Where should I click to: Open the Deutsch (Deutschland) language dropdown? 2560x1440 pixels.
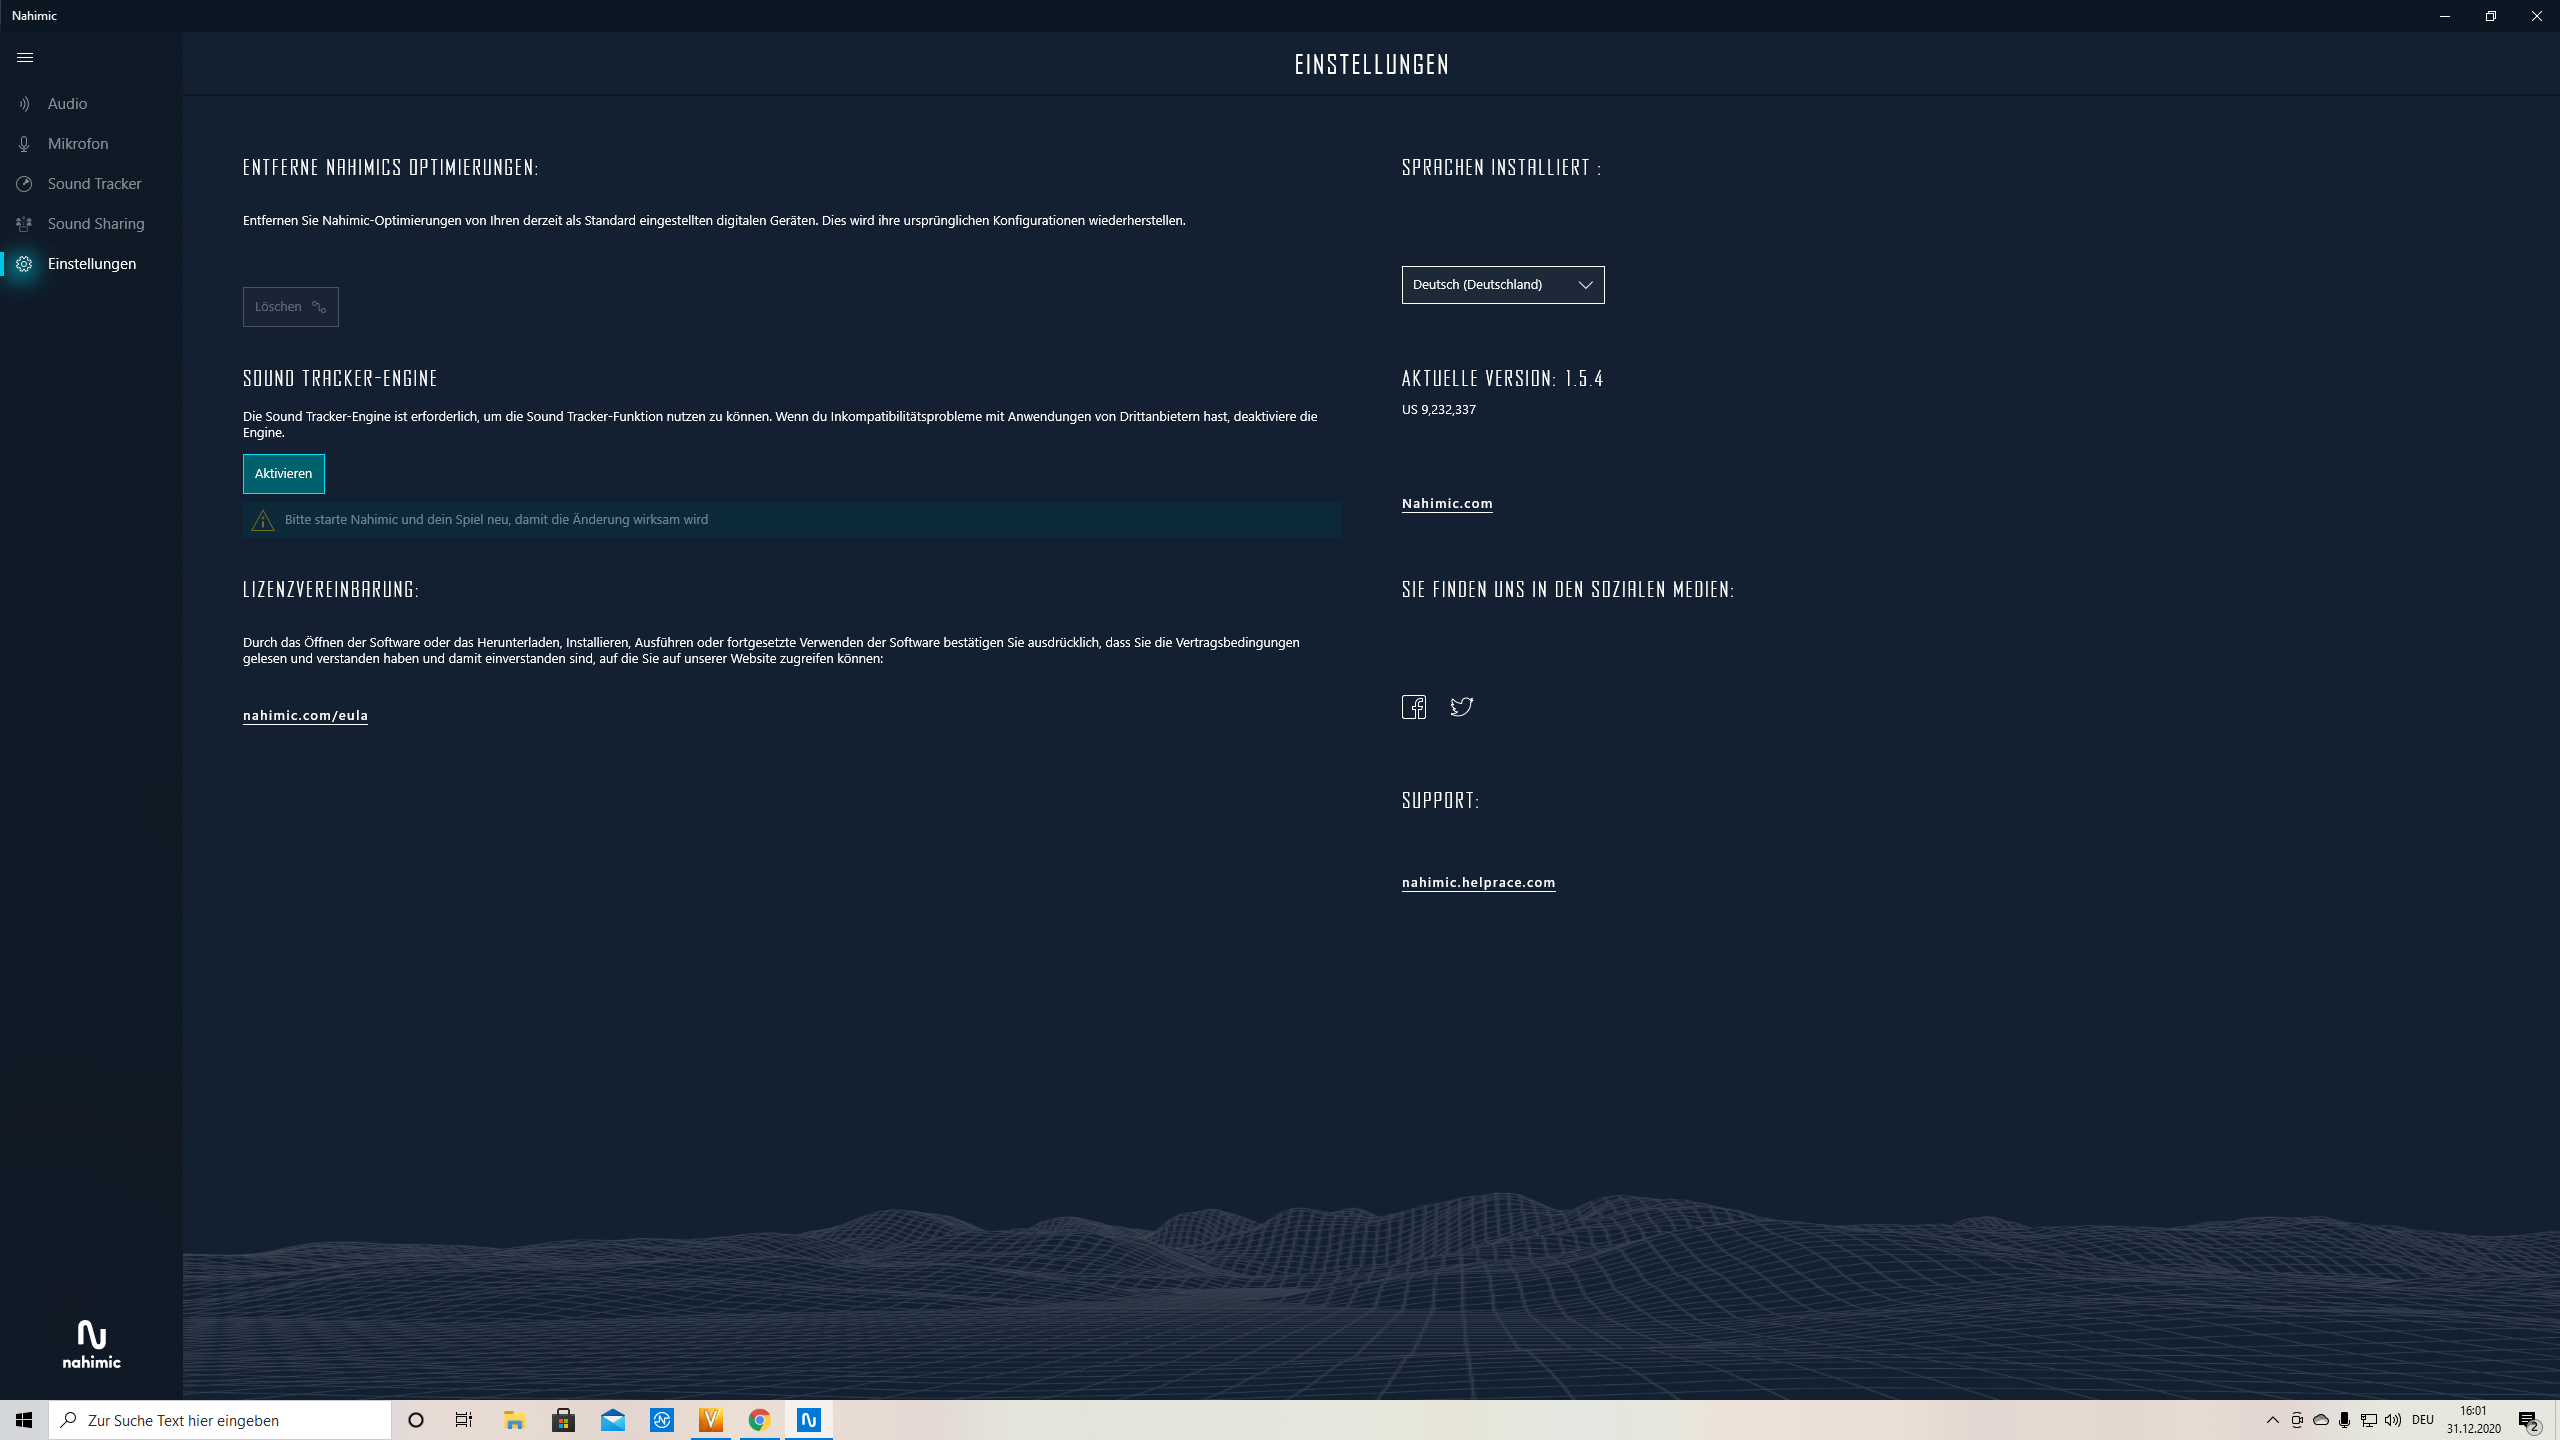1502,285
